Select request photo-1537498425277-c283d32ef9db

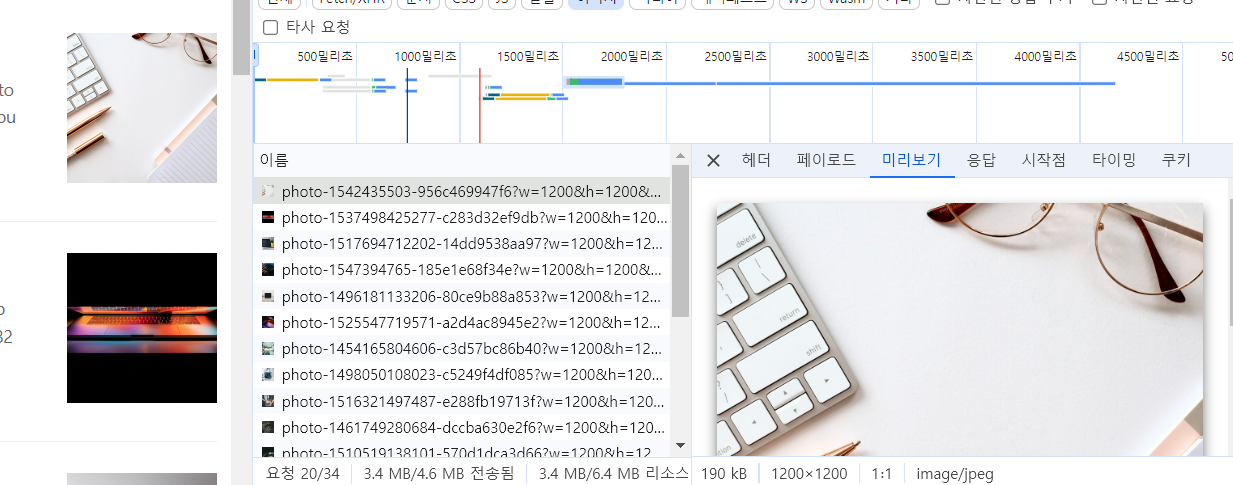[461, 217]
